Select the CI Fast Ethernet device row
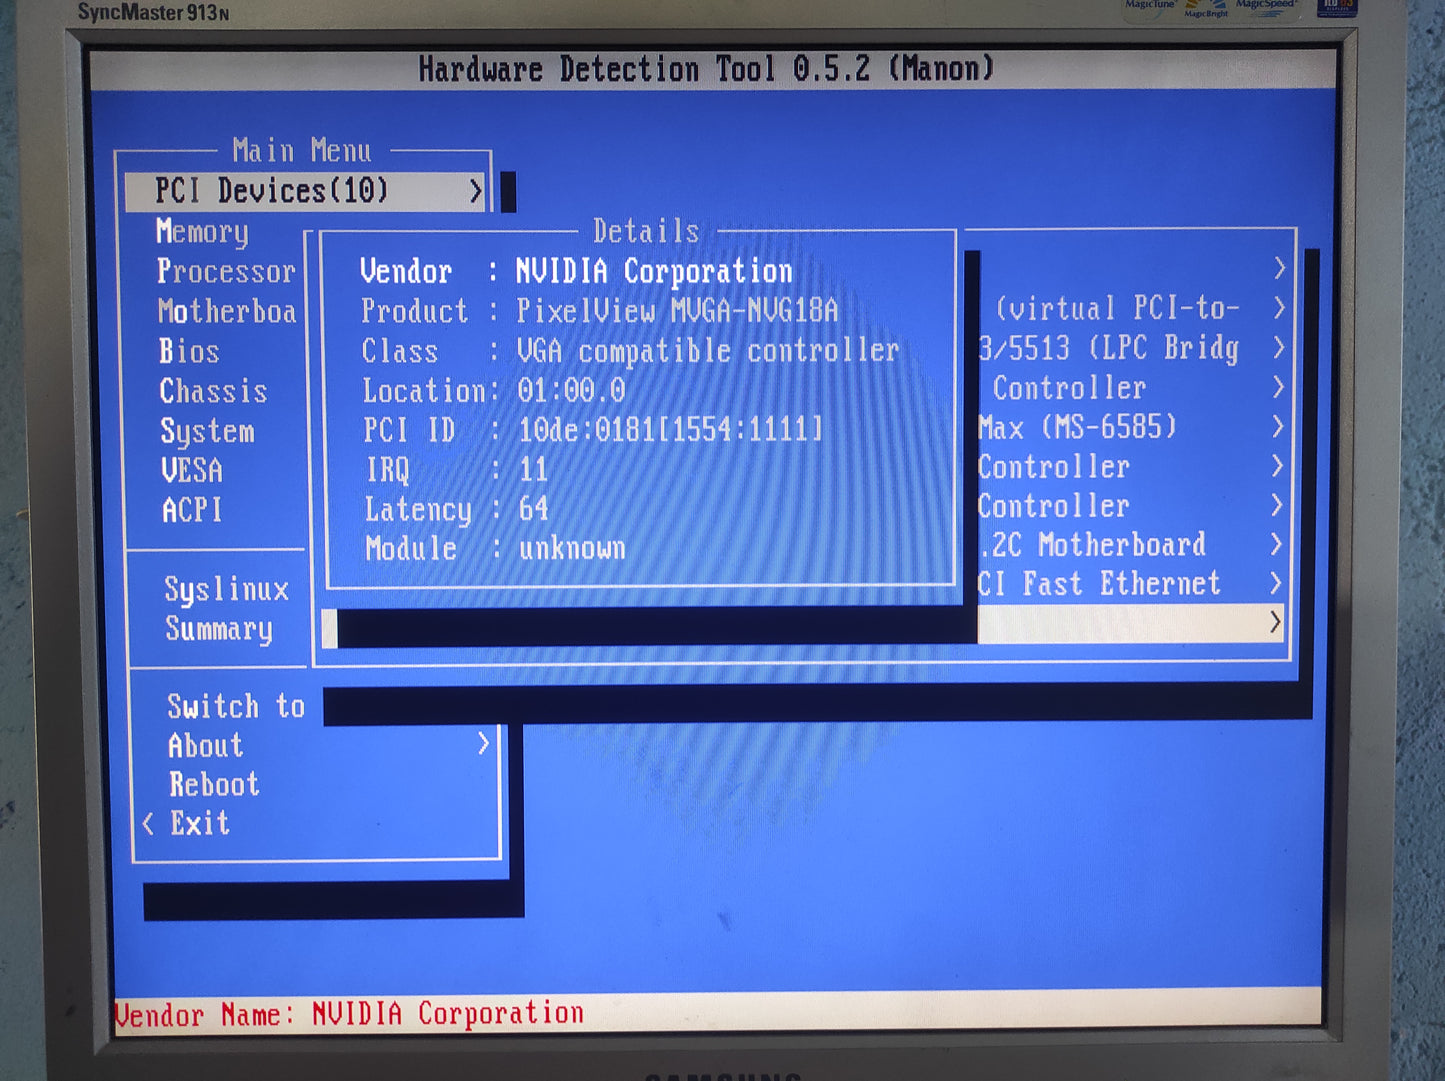This screenshot has width=1445, height=1081. (x=1100, y=584)
